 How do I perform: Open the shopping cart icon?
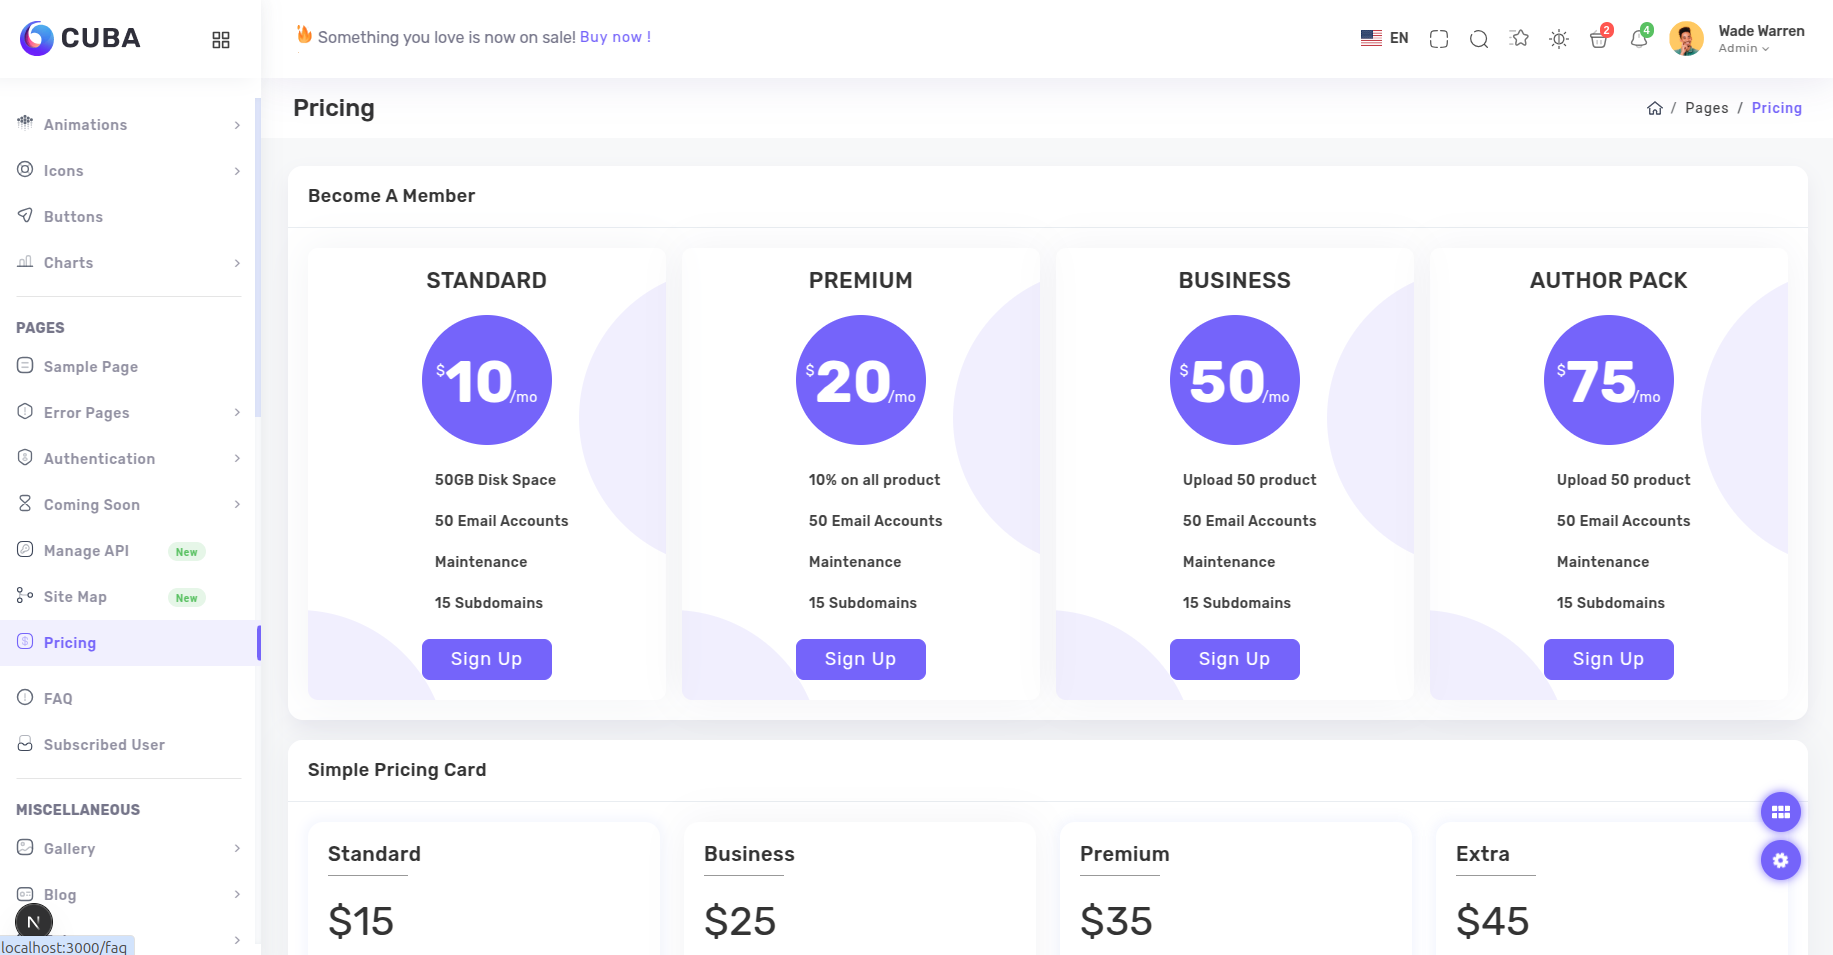(1598, 39)
